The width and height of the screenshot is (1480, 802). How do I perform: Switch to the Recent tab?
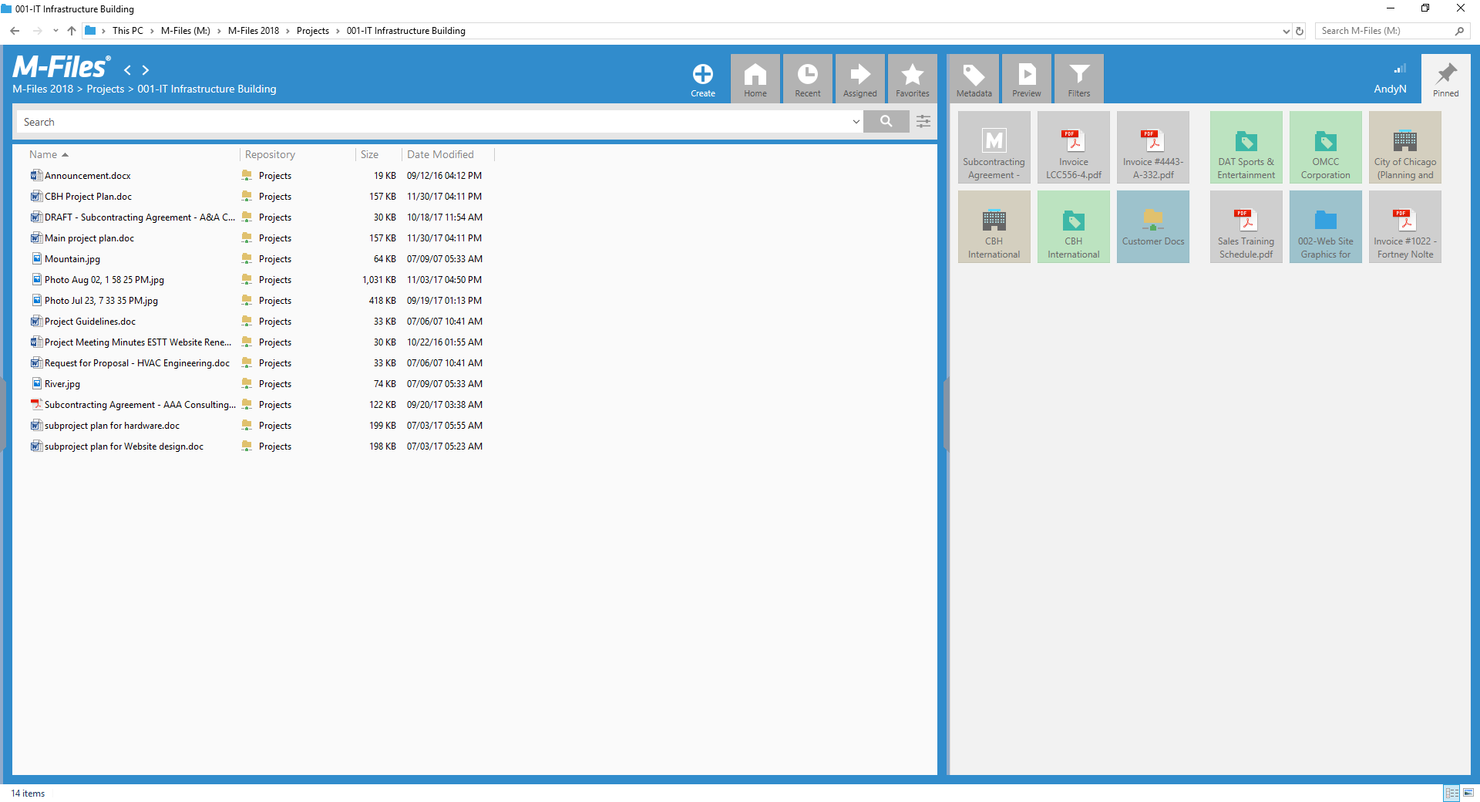(x=807, y=79)
